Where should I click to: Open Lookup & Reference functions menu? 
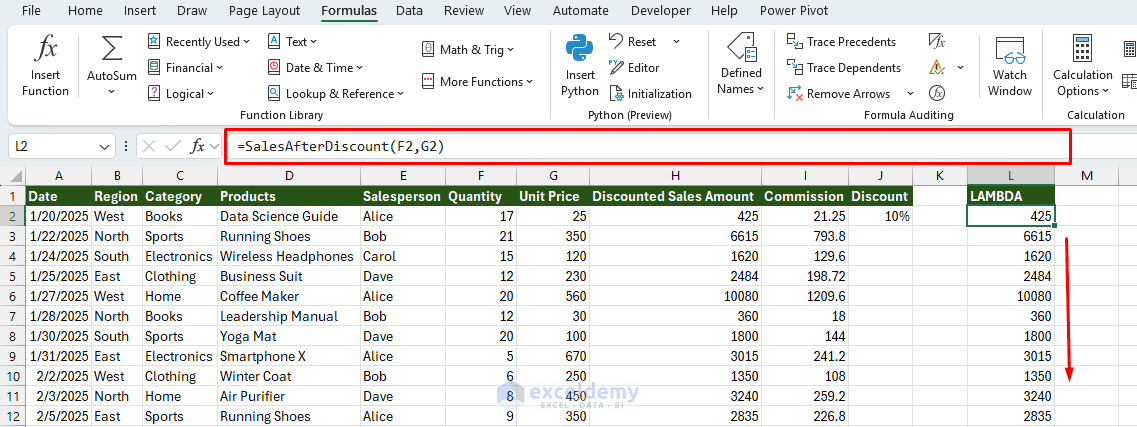335,94
